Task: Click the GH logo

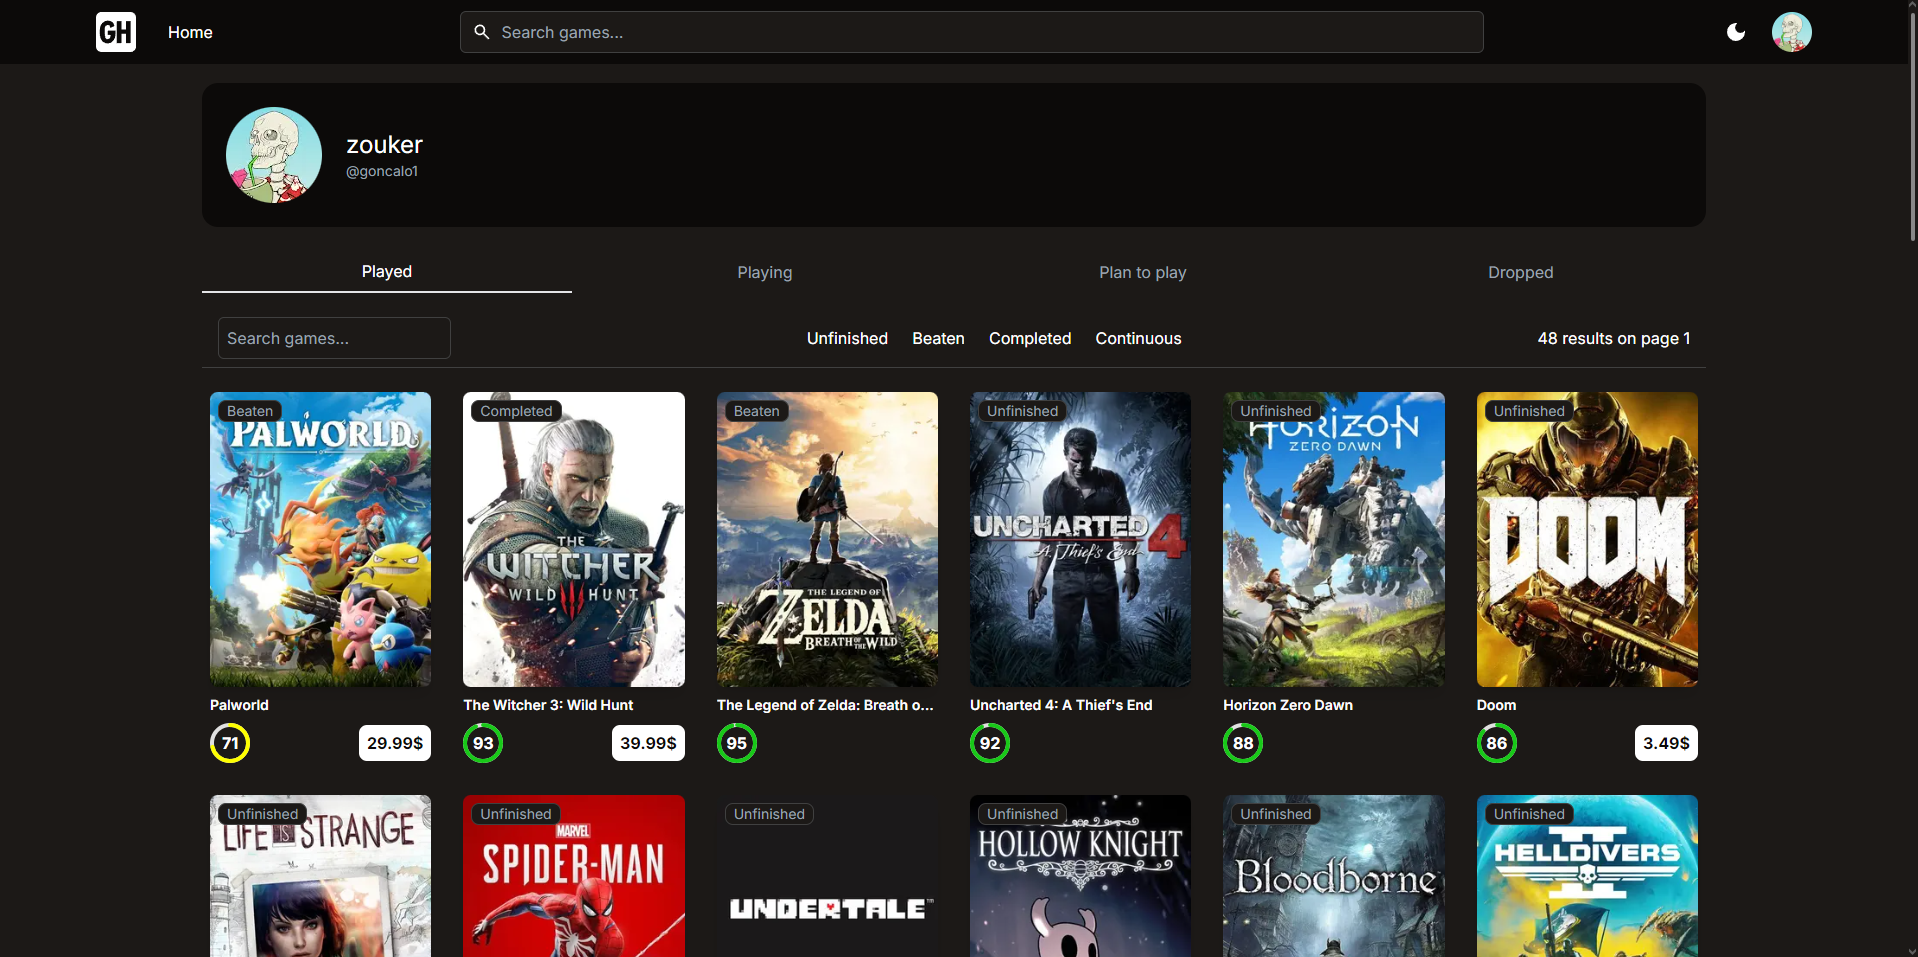Action: point(115,31)
